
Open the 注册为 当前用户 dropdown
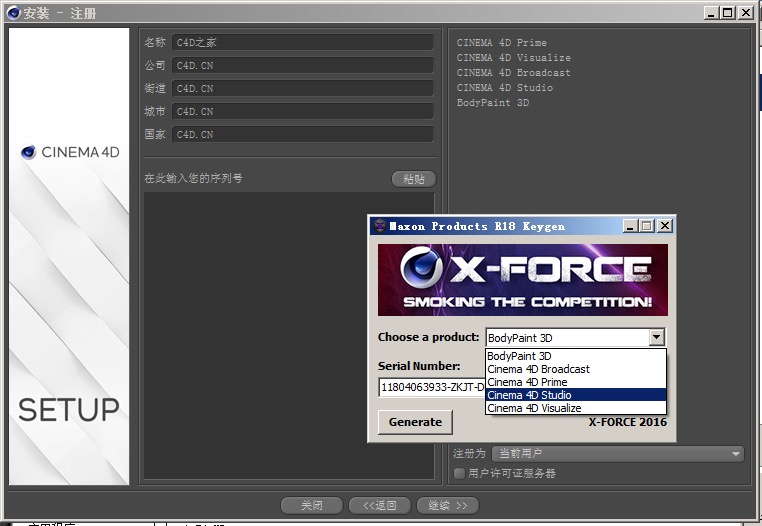(x=618, y=454)
